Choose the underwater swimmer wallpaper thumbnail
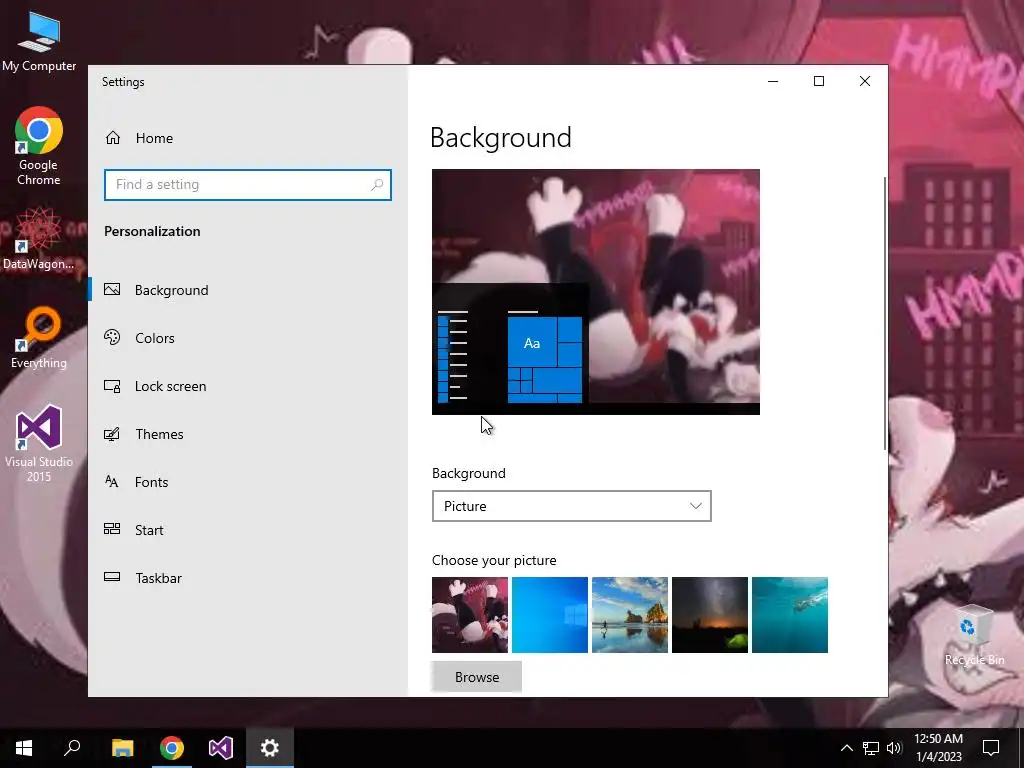1024x768 pixels. tap(790, 615)
